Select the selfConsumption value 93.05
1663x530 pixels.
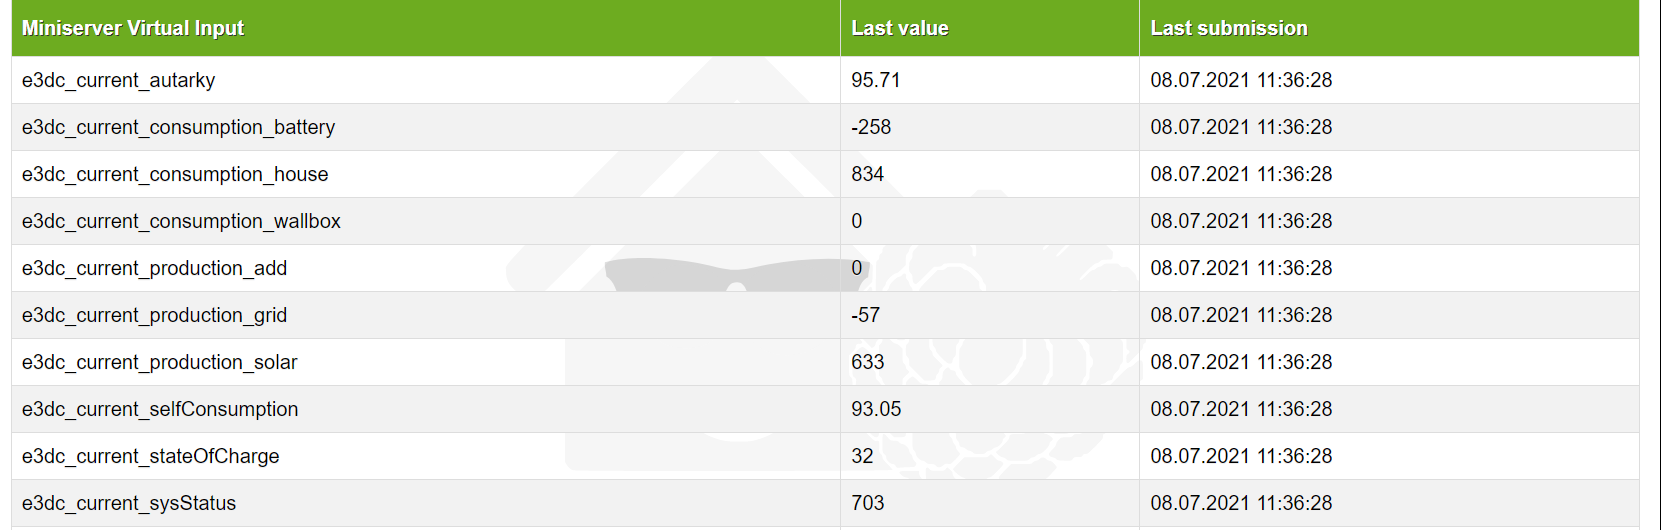click(876, 409)
